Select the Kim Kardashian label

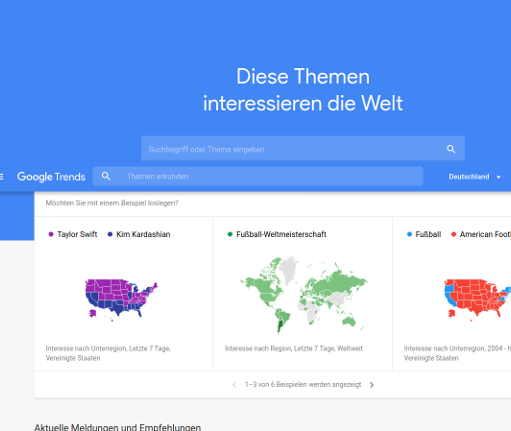143,234
